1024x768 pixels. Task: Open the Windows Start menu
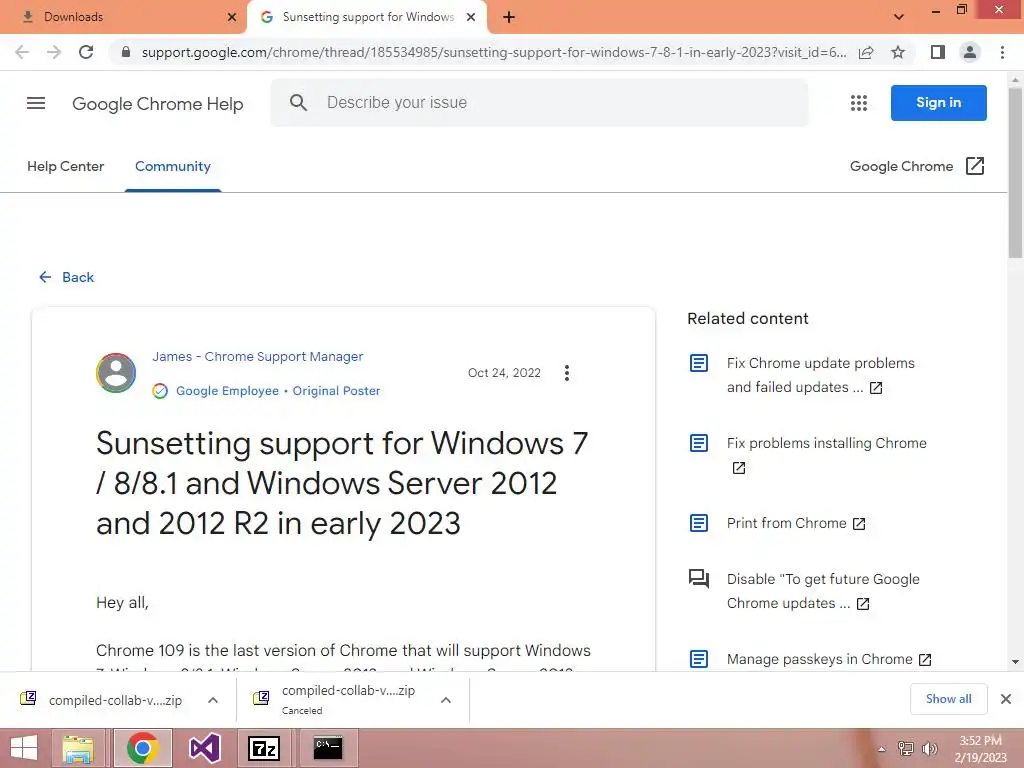coord(24,748)
